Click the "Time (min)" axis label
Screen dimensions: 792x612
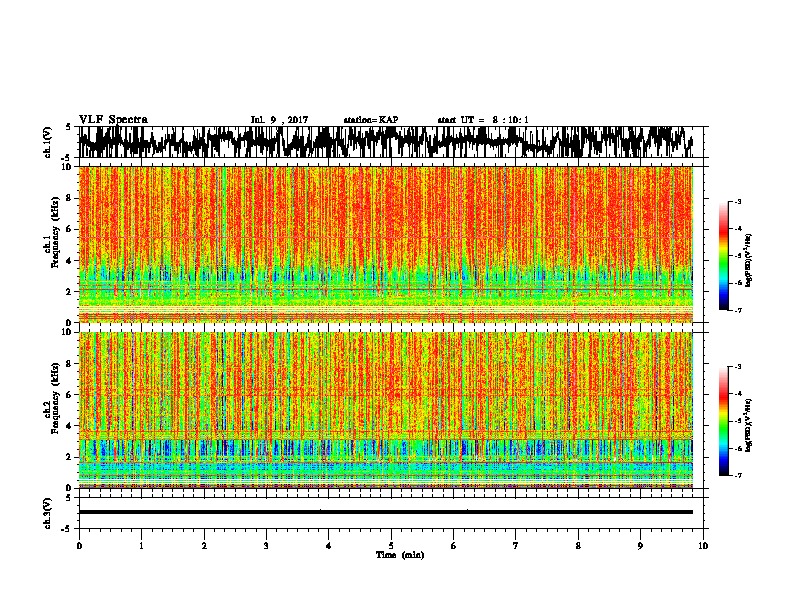point(400,555)
